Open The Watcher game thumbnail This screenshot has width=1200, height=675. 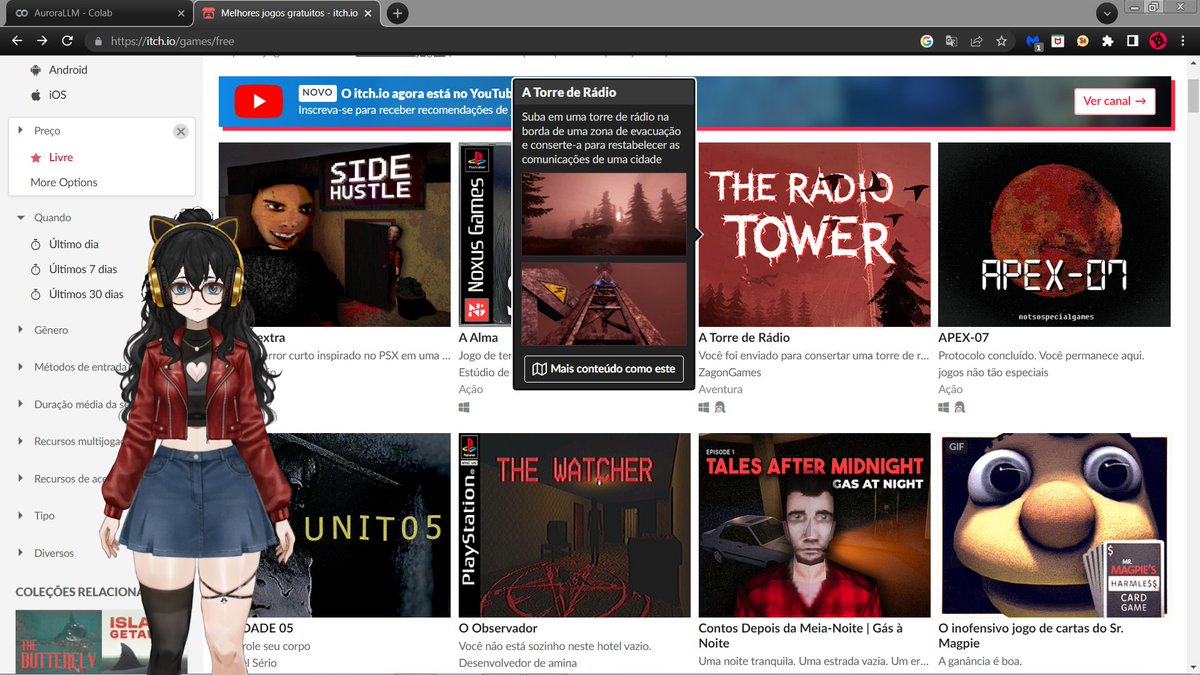coord(574,525)
